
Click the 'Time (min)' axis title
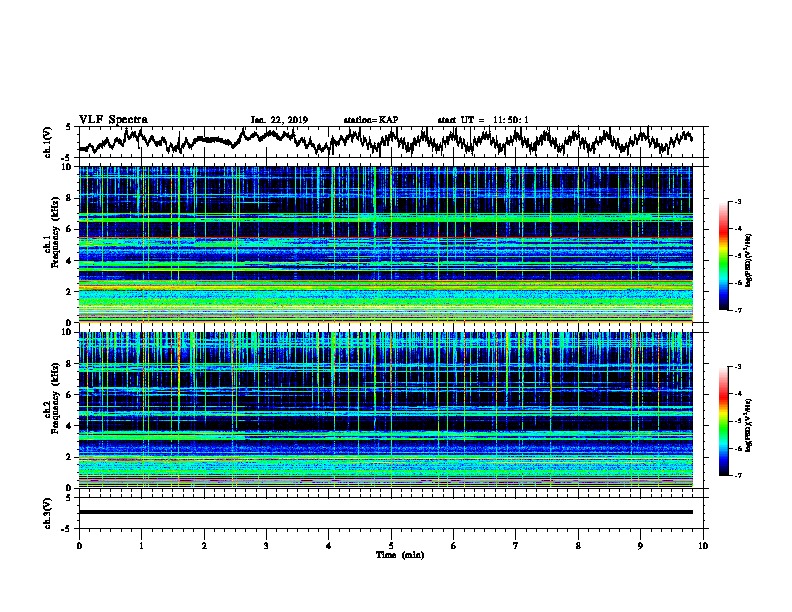point(400,555)
